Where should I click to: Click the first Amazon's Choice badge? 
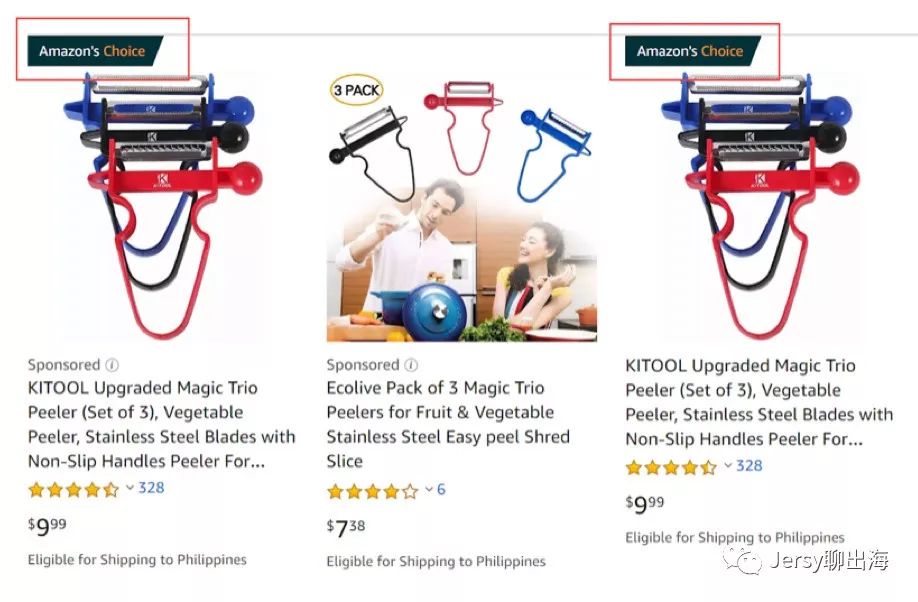pyautogui.click(x=95, y=51)
